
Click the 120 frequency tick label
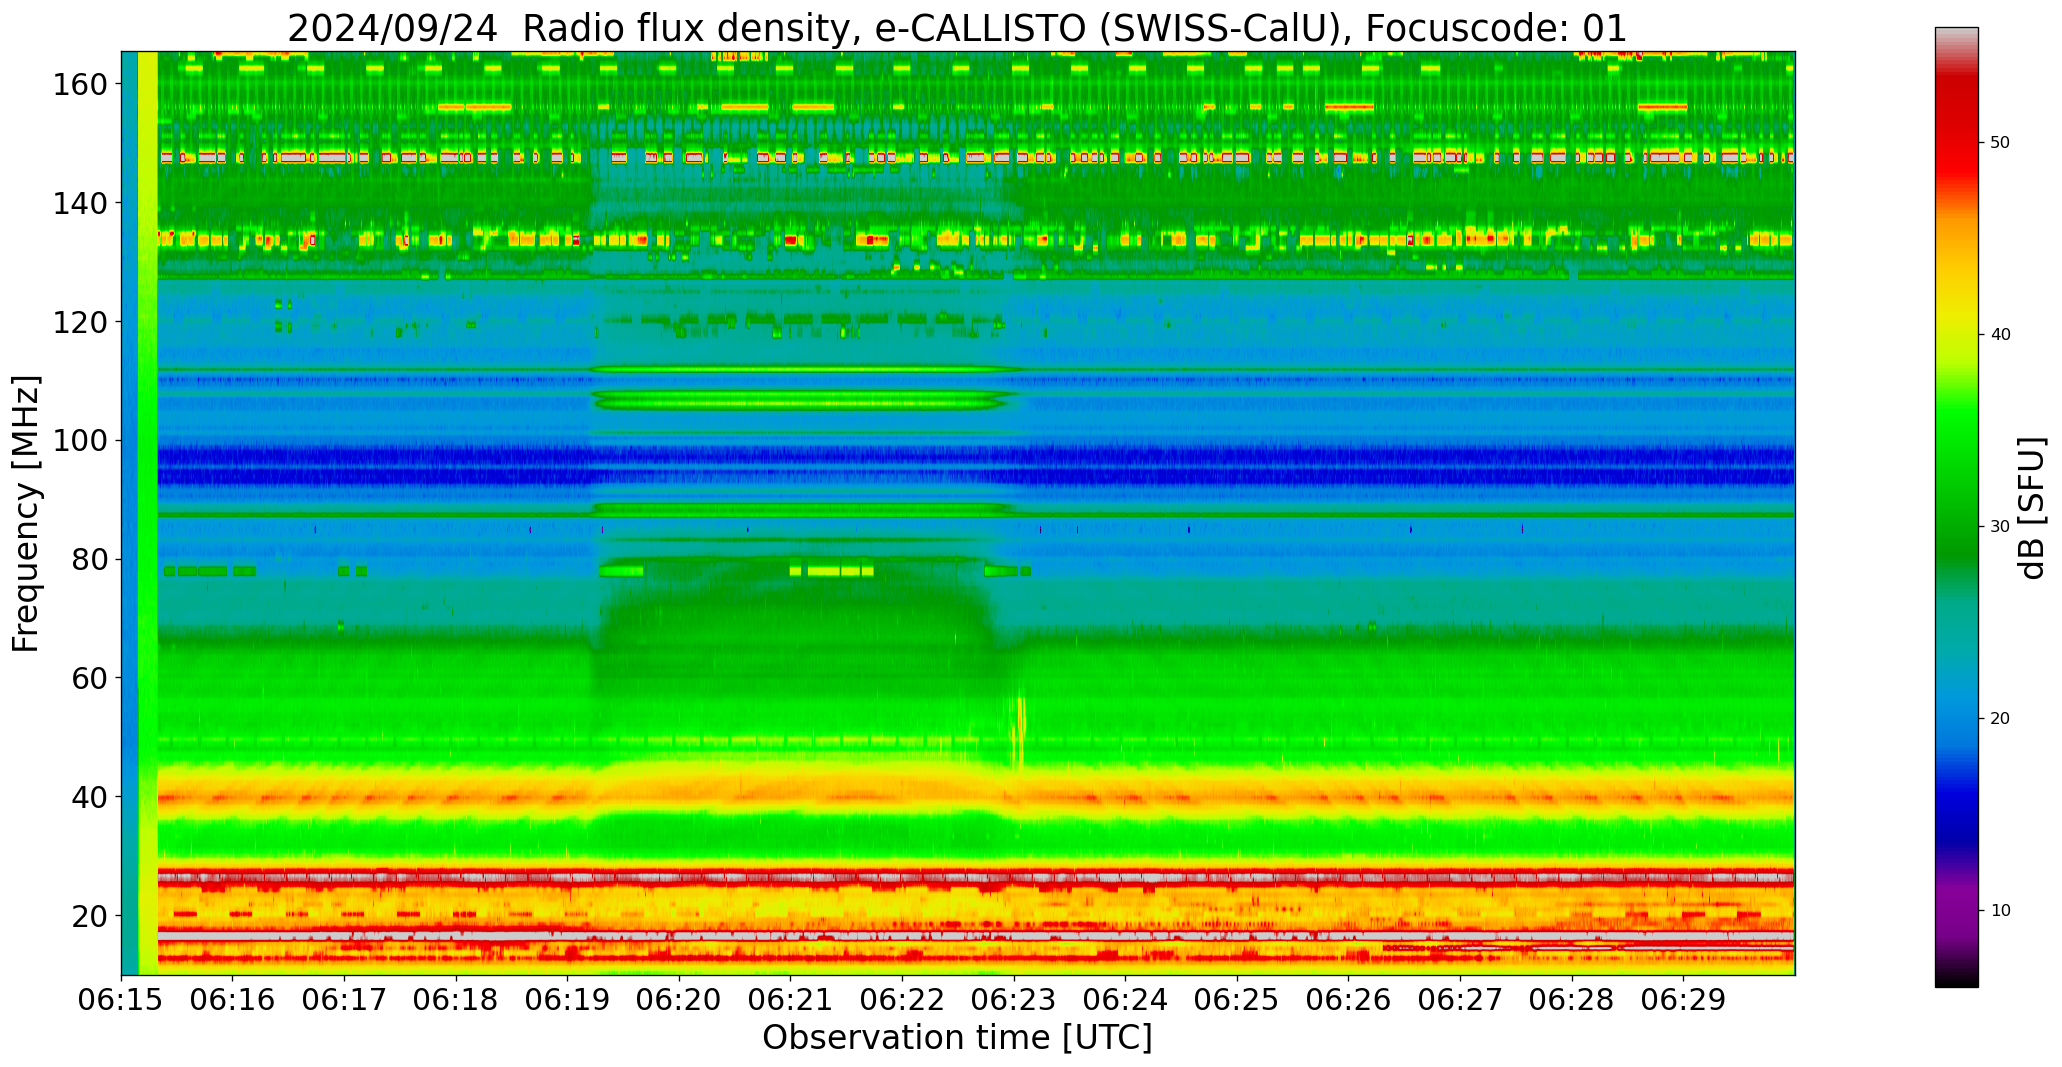[x=80, y=322]
